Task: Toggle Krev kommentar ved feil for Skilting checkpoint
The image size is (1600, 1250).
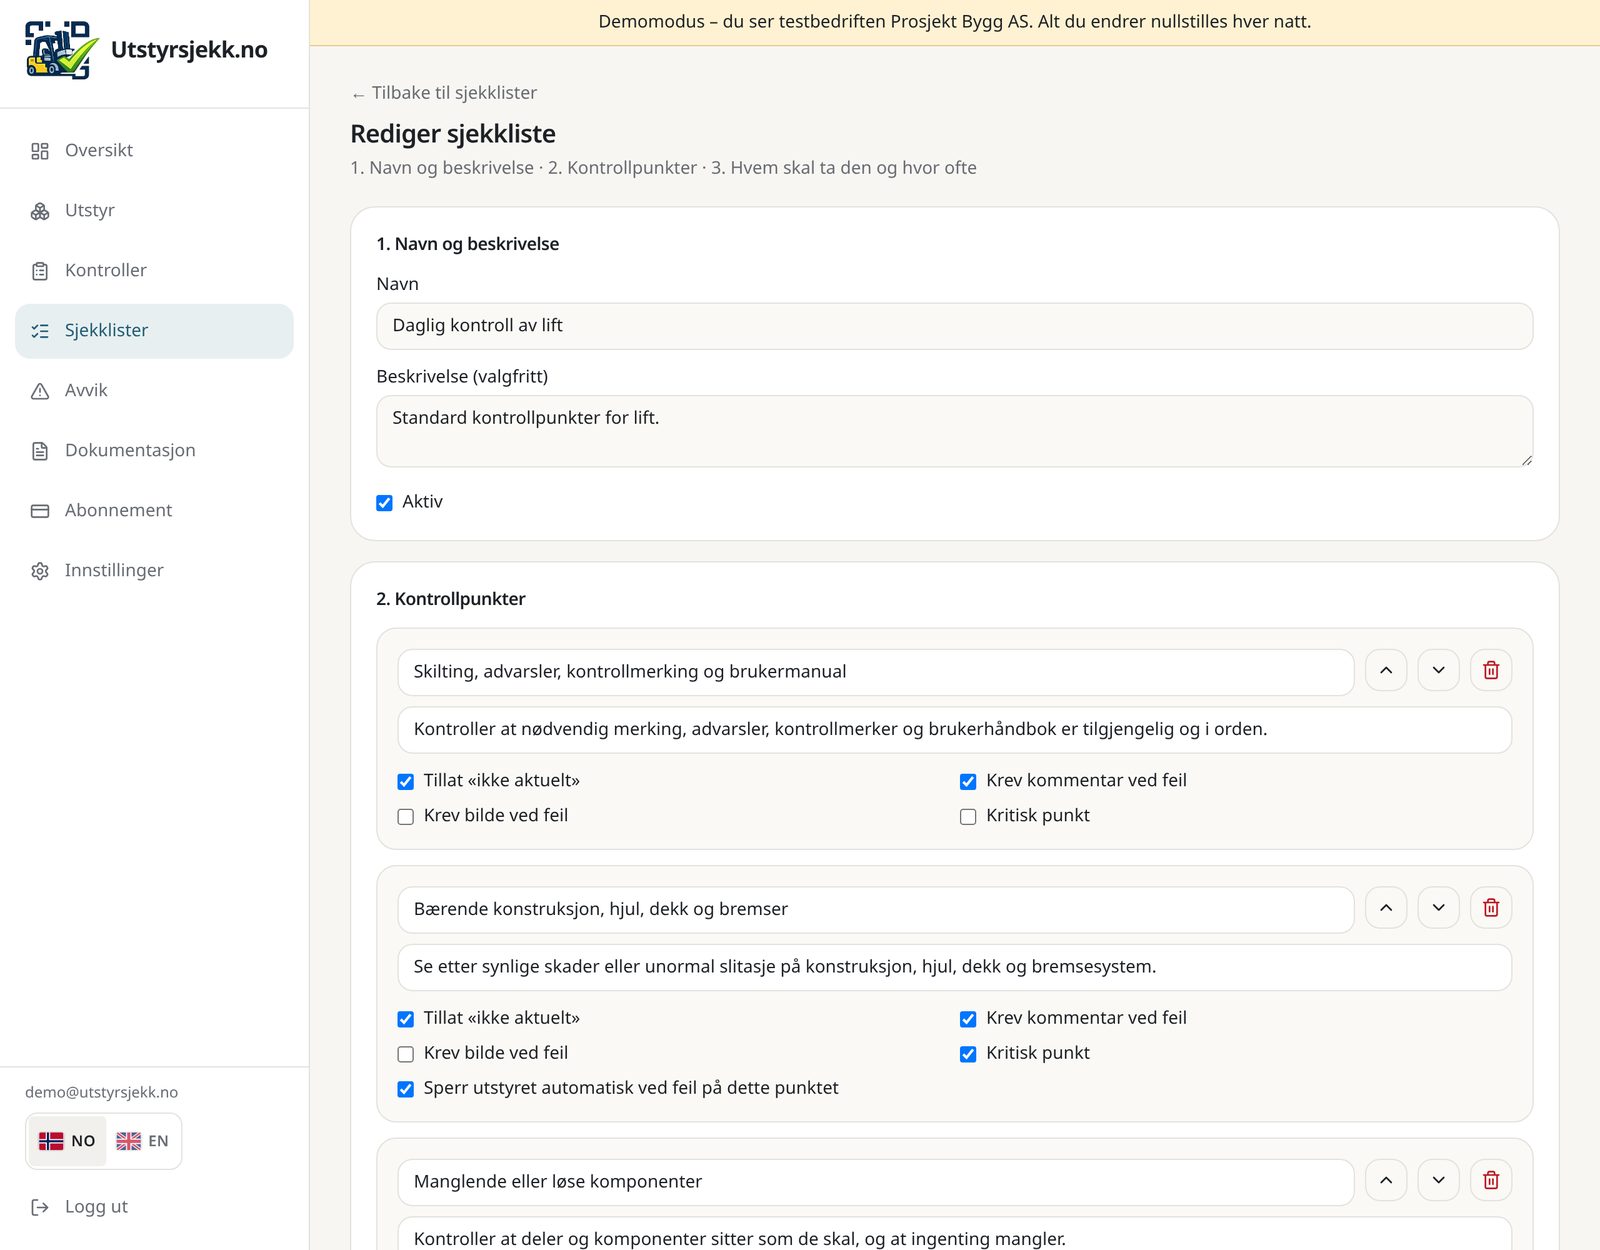Action: click(x=968, y=782)
